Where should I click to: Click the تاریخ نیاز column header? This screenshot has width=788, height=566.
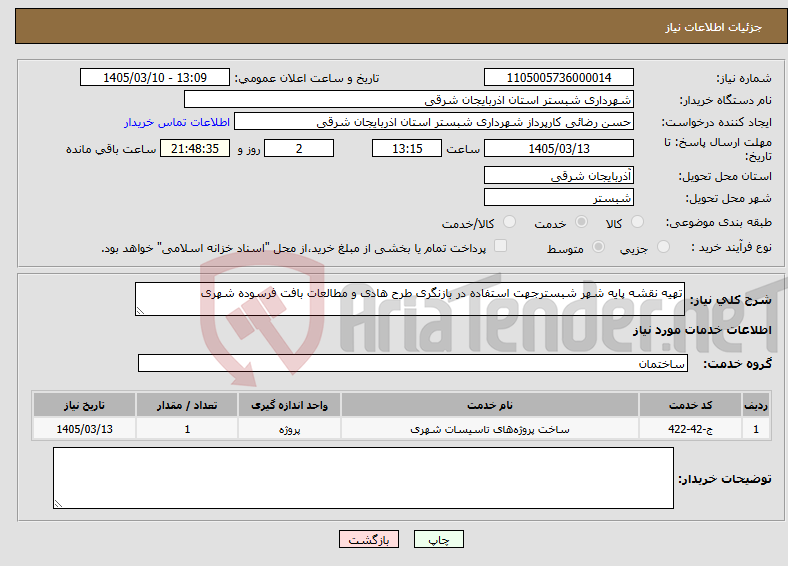(x=84, y=405)
